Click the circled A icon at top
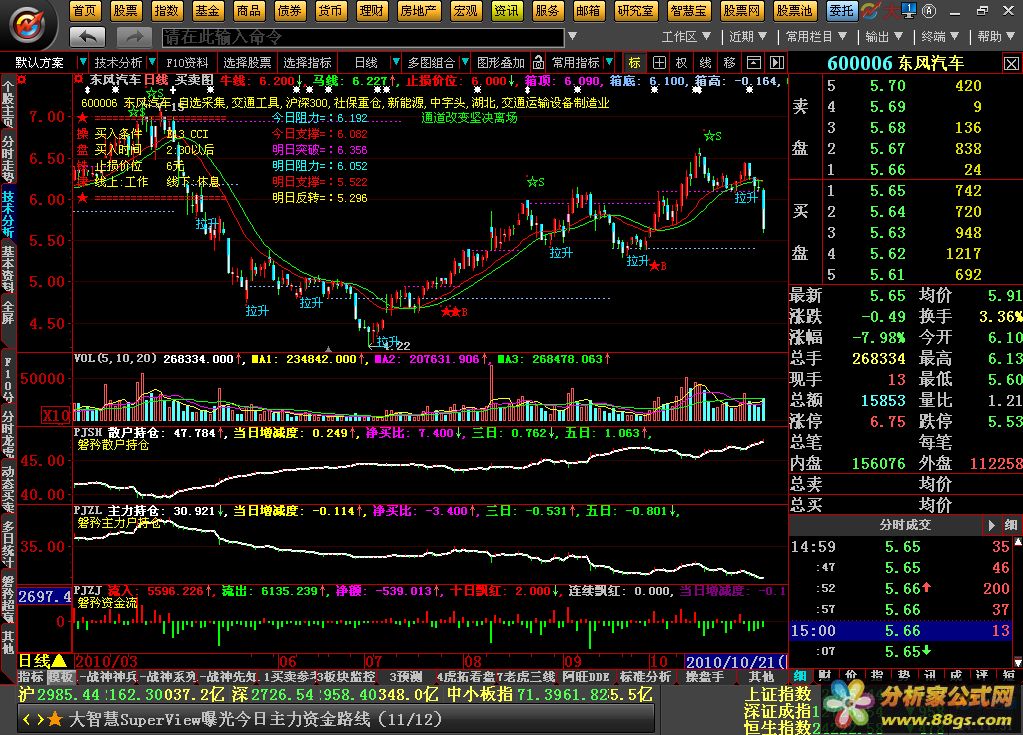The height and width of the screenshot is (735, 1023). coord(929,10)
